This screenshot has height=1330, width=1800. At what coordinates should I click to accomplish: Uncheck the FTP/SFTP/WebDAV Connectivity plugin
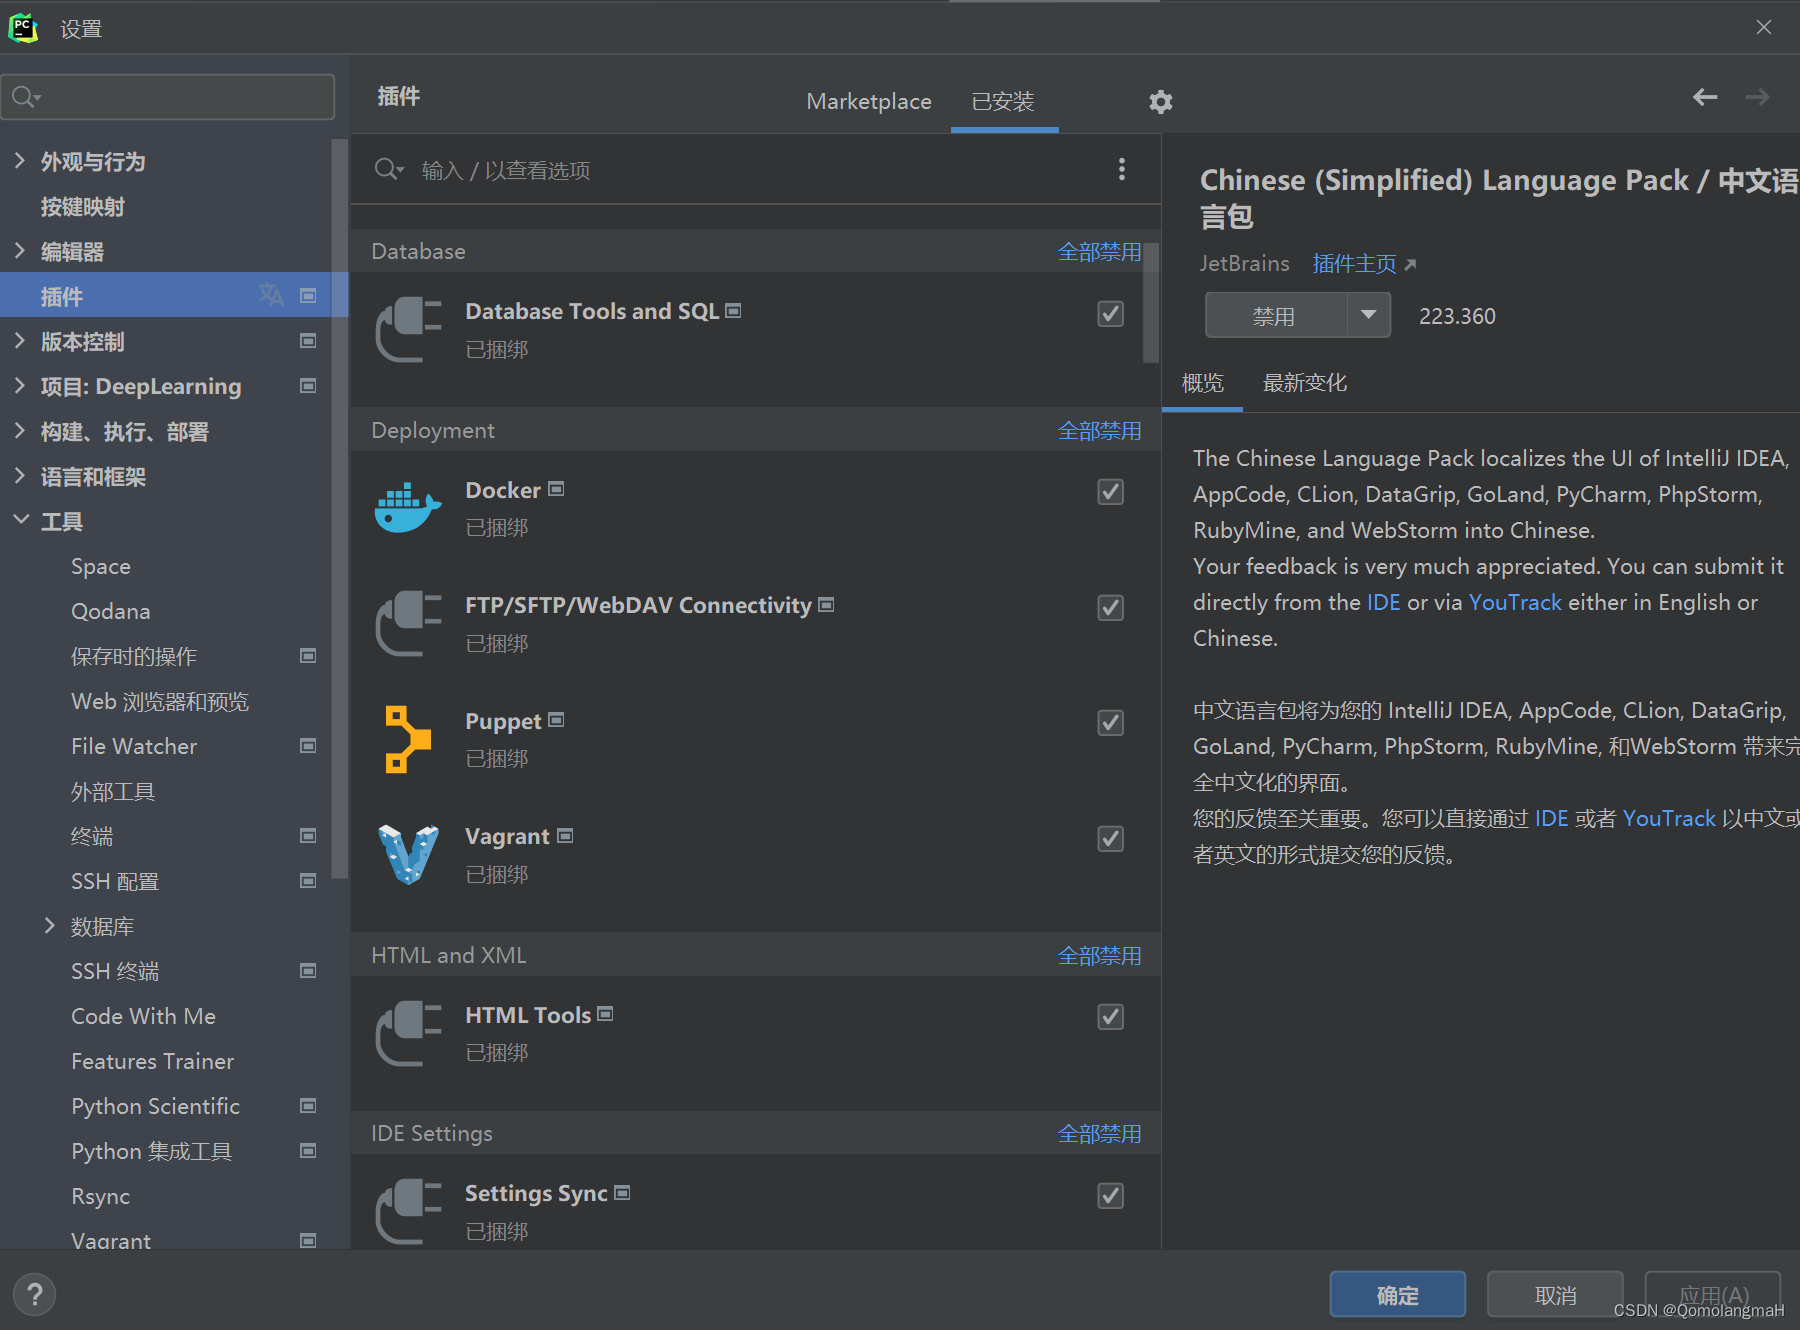click(x=1110, y=608)
